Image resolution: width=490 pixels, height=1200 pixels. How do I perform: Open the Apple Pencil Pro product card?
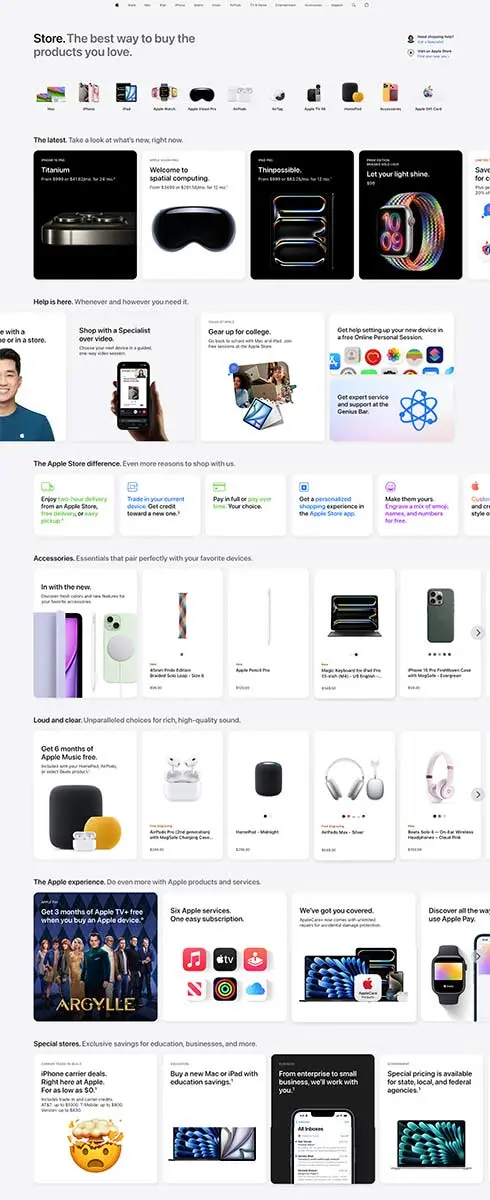click(268, 633)
